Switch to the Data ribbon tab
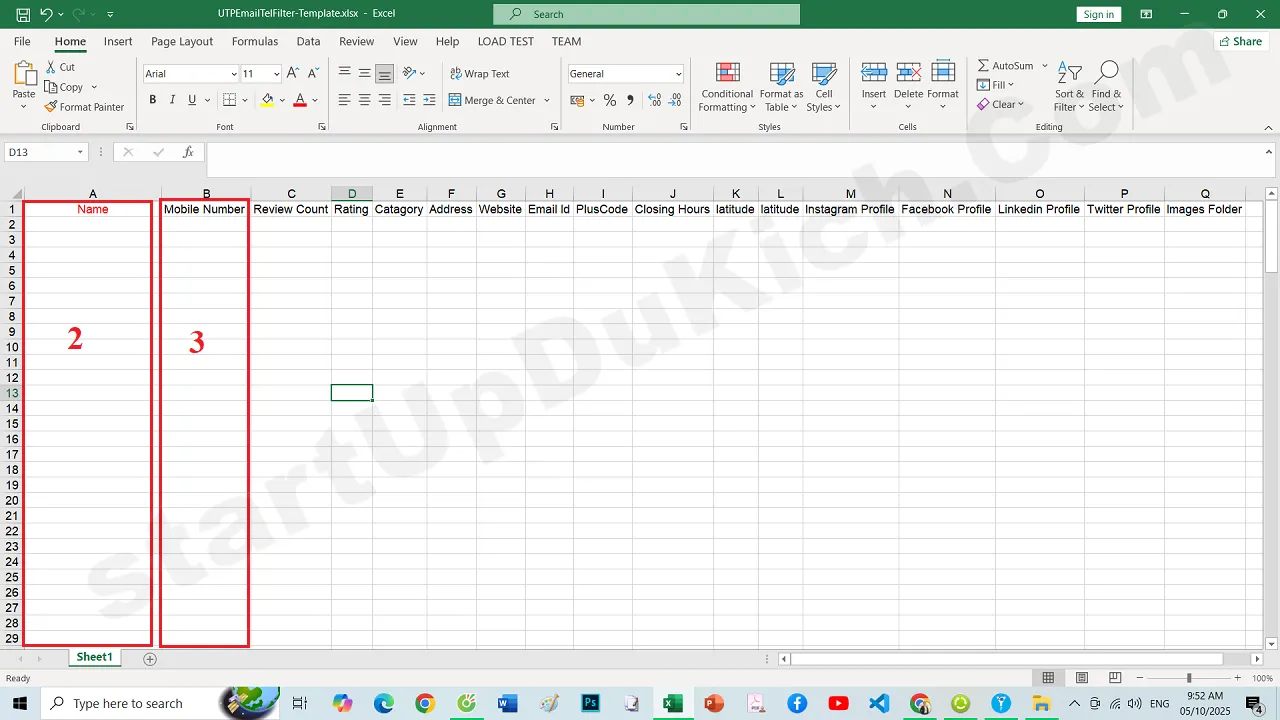The image size is (1280, 720). pyautogui.click(x=308, y=41)
